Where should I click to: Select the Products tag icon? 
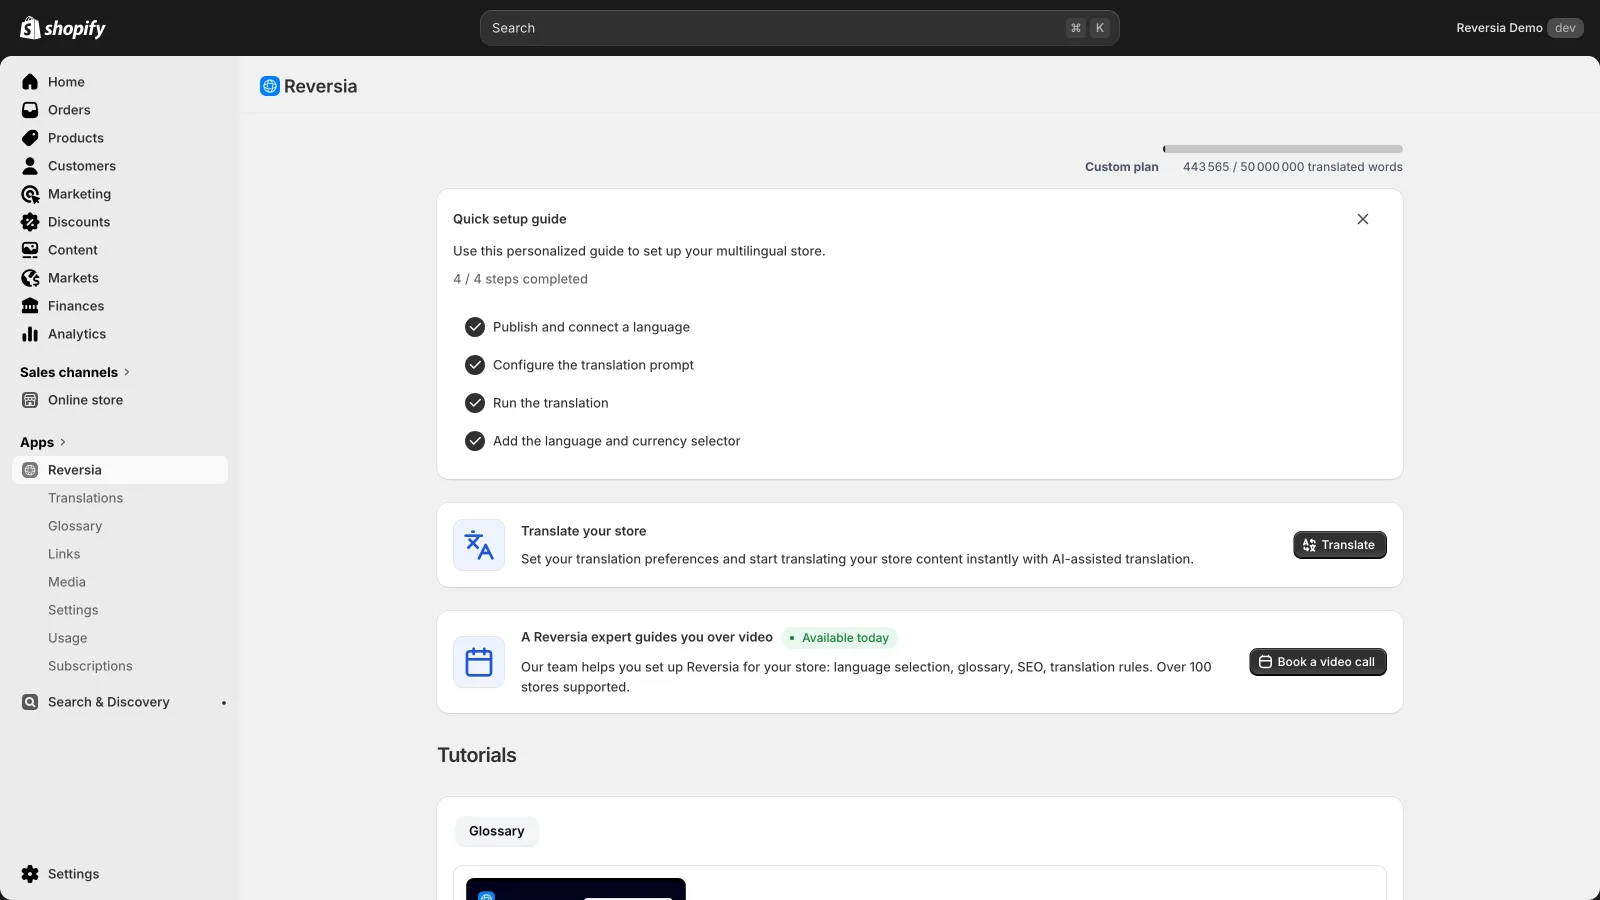30,138
